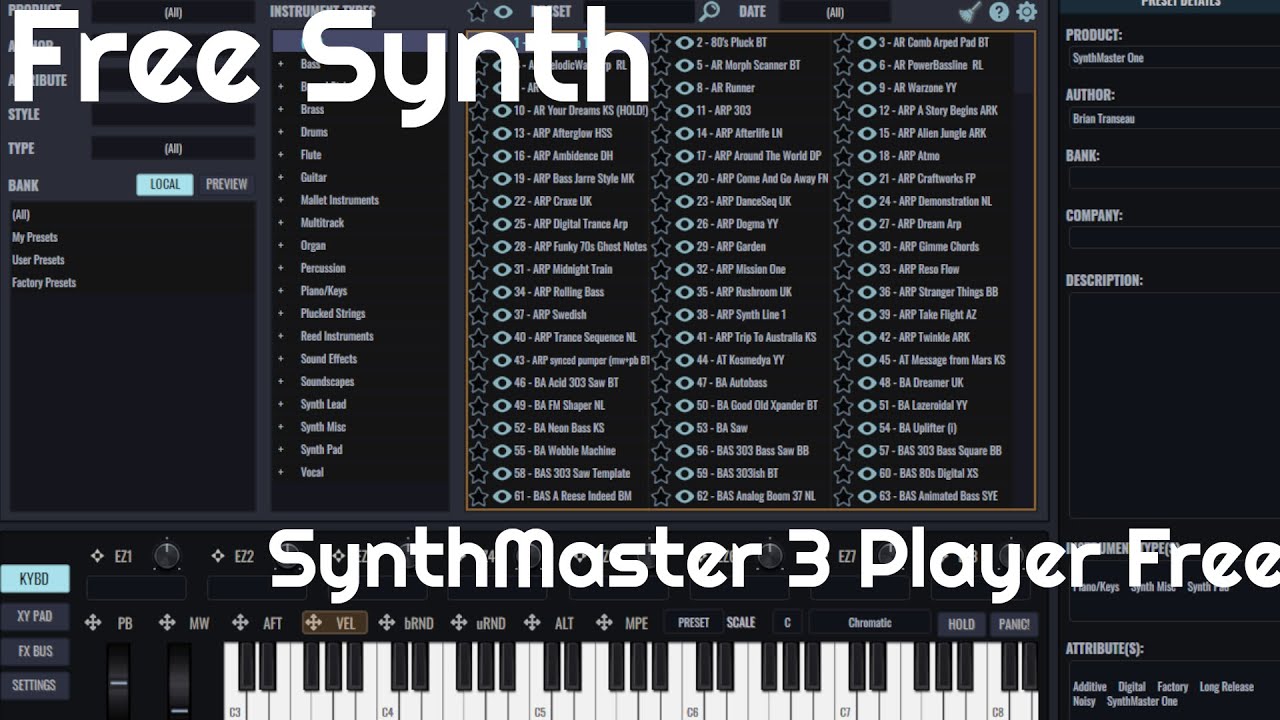Screen dimensions: 1280x720
Task: Toggle eye for 46 - BA Acid 303 Saw BT
Action: 502,383
